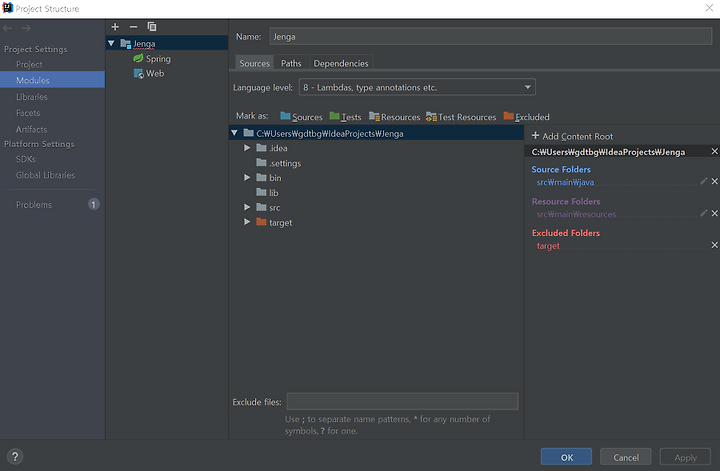Remove content root C:\Users\gdtbg\IdeaProjects\Jenga
This screenshot has height=471, width=720.
click(x=714, y=151)
